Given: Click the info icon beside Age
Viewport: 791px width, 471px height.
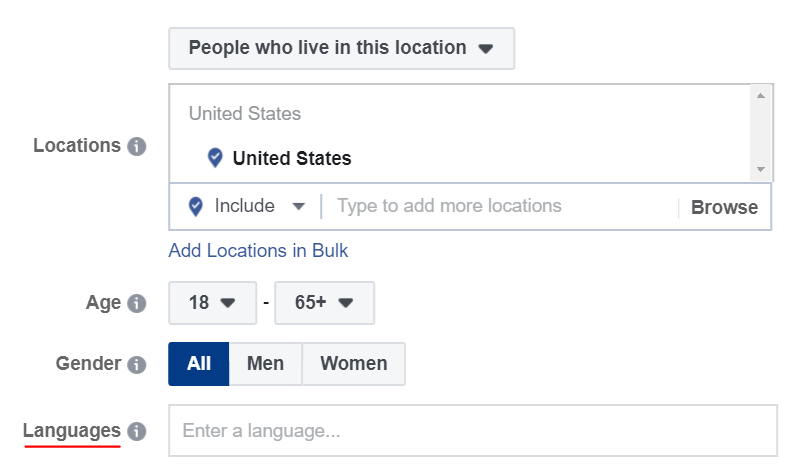Looking at the screenshot, I should pos(137,303).
